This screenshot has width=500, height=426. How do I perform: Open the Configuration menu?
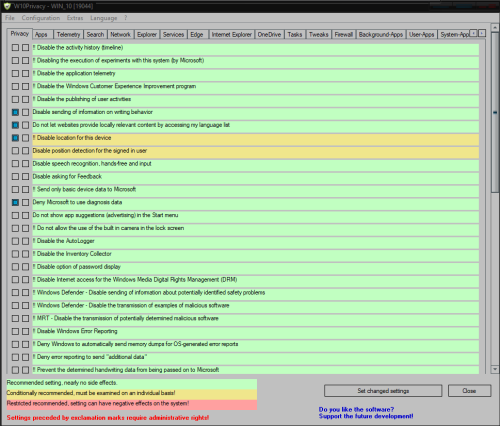pyautogui.click(x=41, y=18)
